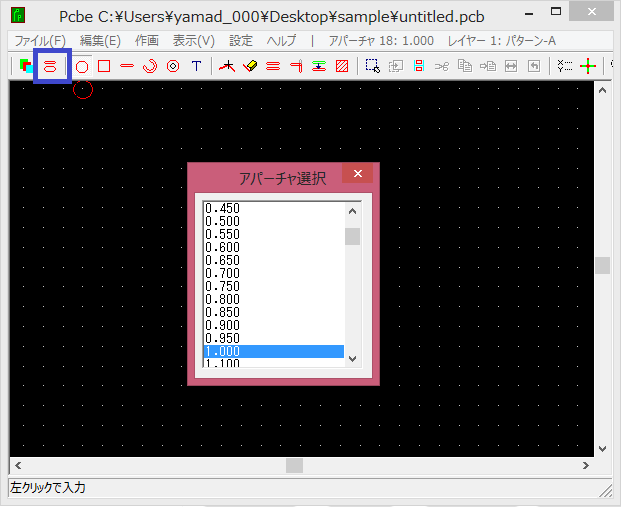Close the アパーチャ選択 dialog

[357, 174]
